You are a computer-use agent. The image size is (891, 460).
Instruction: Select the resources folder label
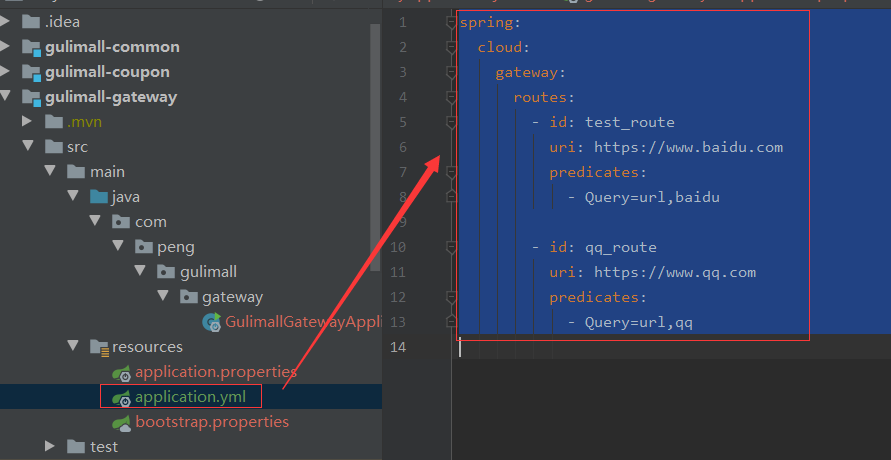pyautogui.click(x=147, y=346)
